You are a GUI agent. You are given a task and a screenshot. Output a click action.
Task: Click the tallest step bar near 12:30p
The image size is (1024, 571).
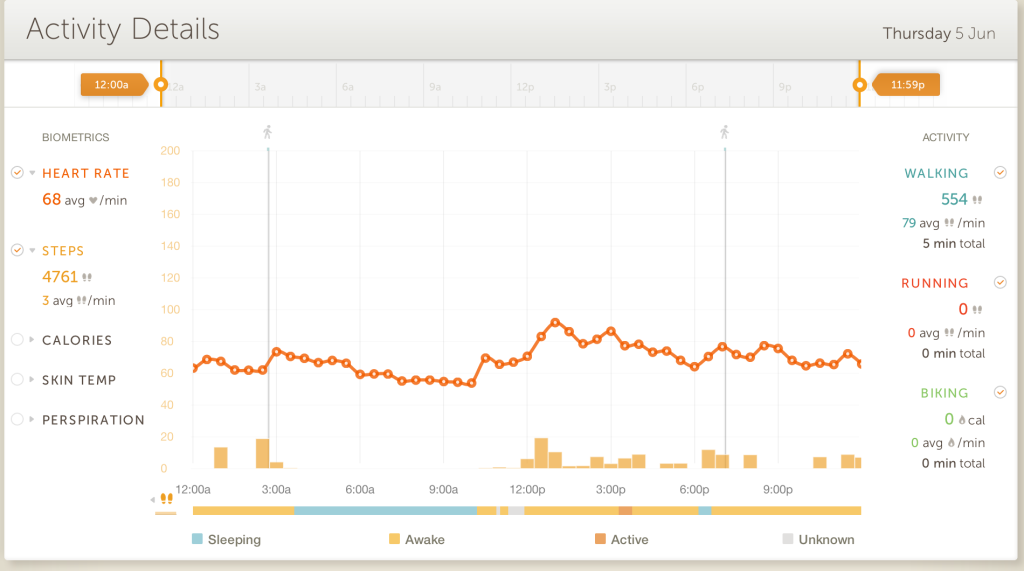click(x=541, y=453)
